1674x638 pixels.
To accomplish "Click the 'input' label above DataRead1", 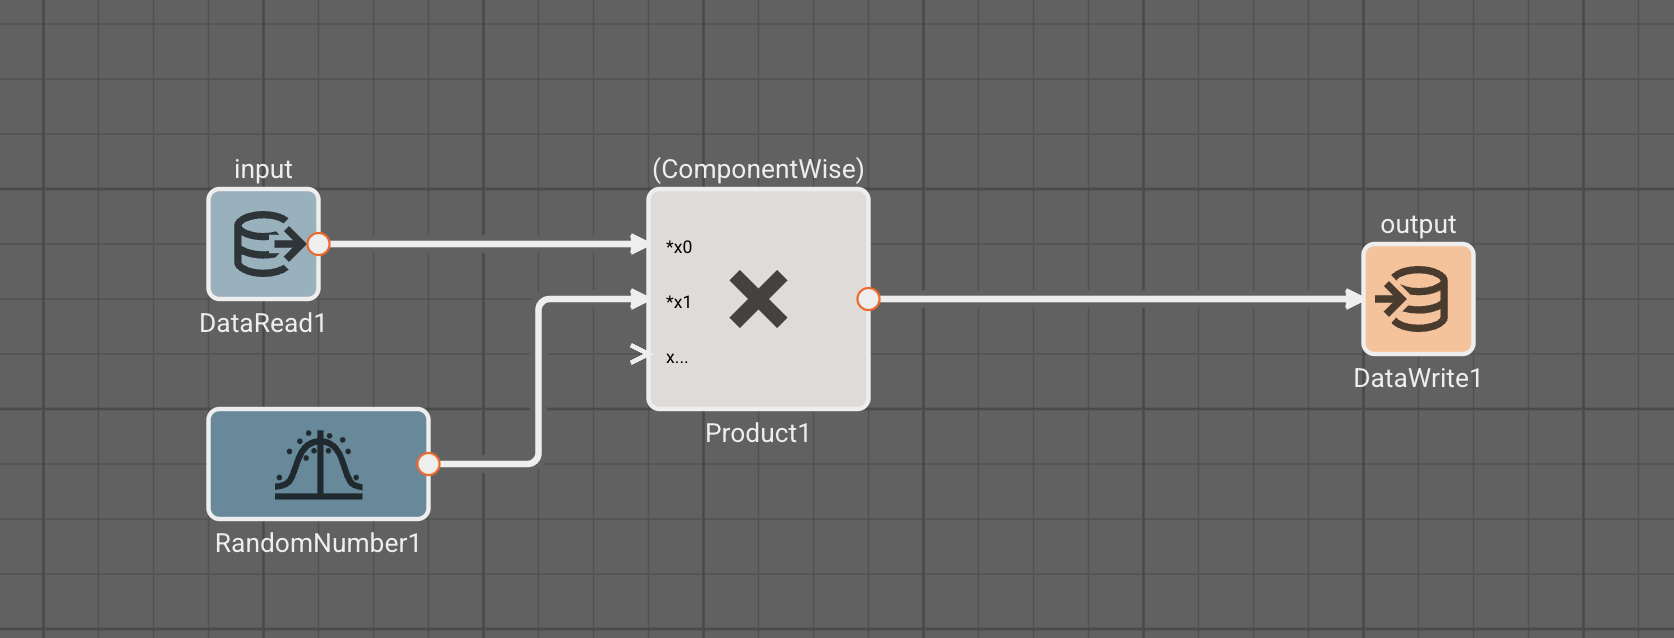I will 263,169.
